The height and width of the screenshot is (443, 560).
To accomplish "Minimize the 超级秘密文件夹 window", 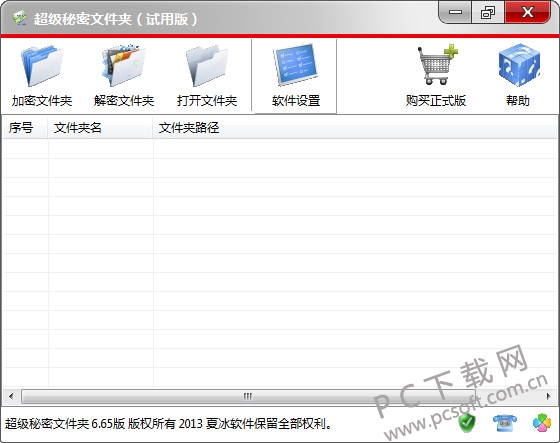I will pos(455,13).
